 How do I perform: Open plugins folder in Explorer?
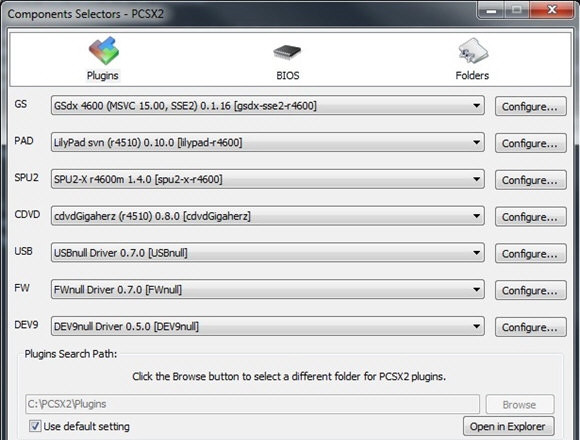(x=508, y=426)
